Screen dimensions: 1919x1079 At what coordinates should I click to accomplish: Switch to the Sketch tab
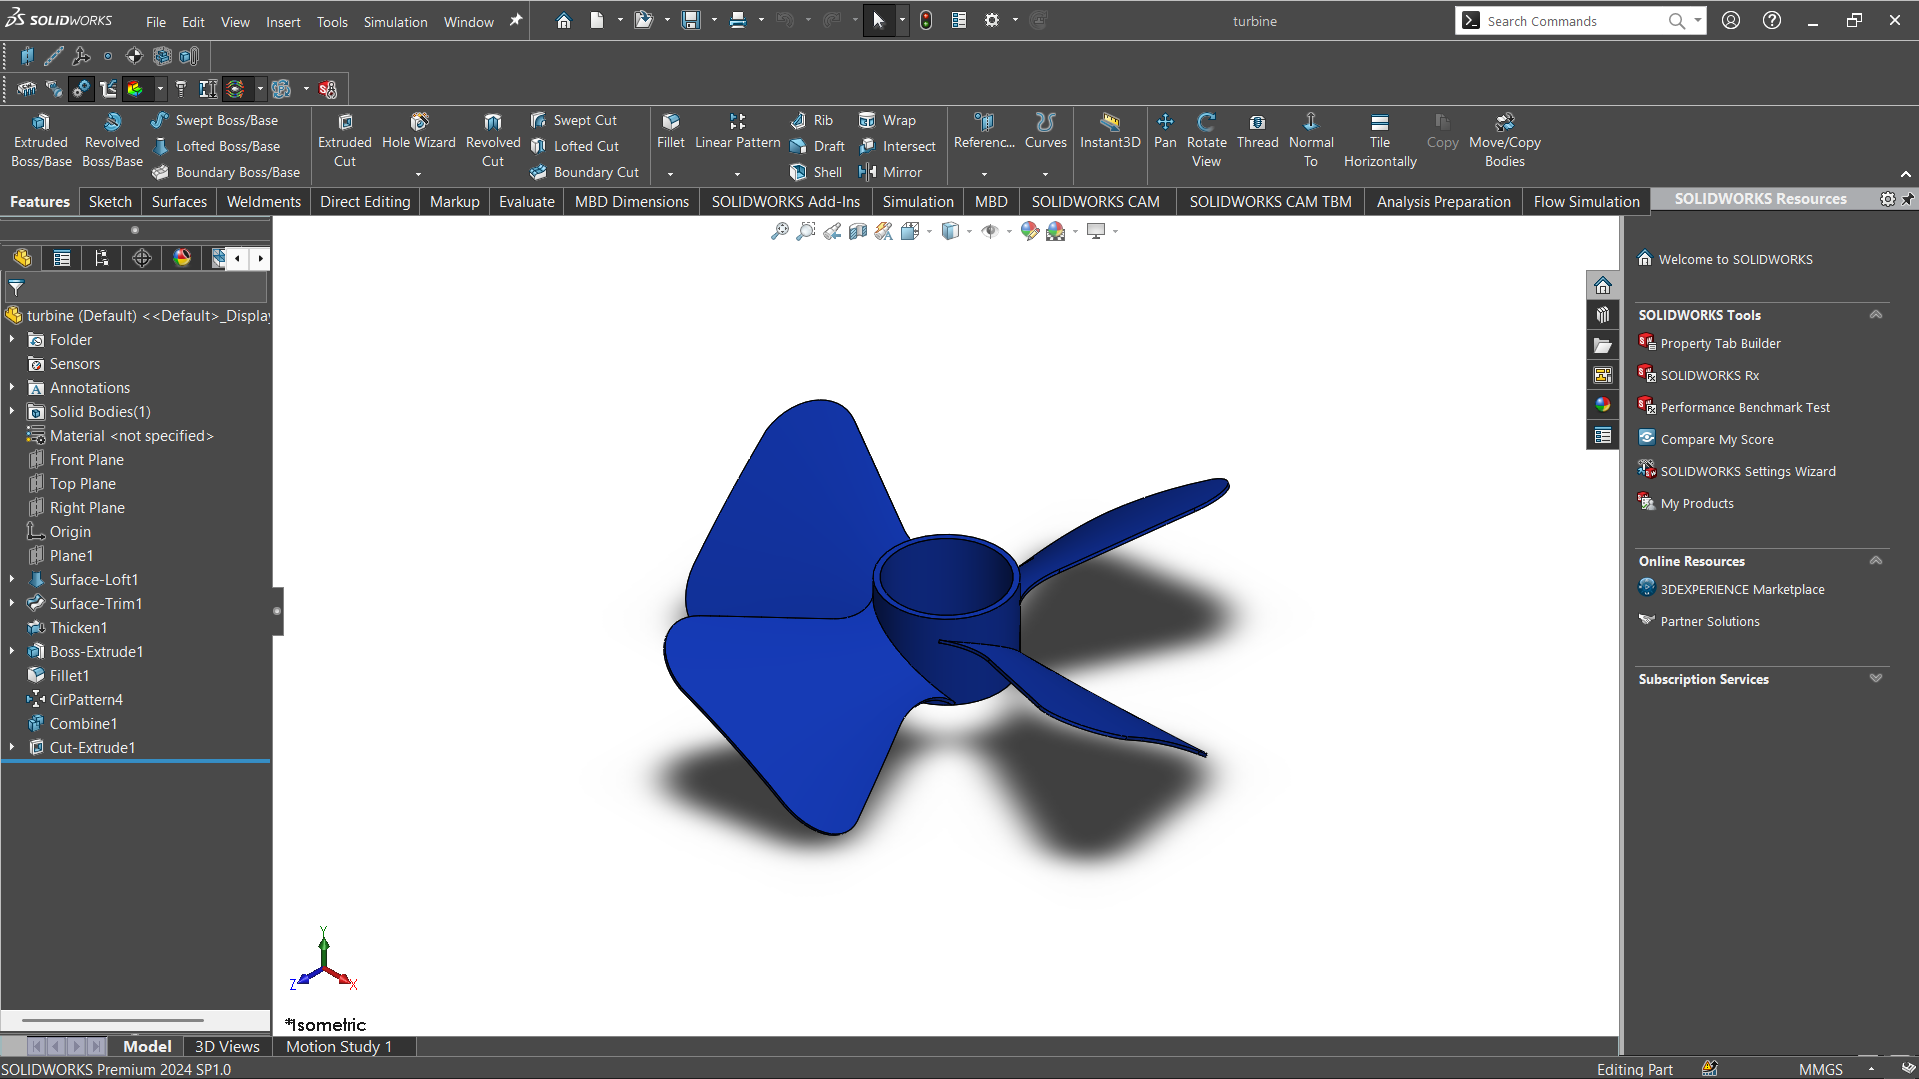click(x=110, y=201)
